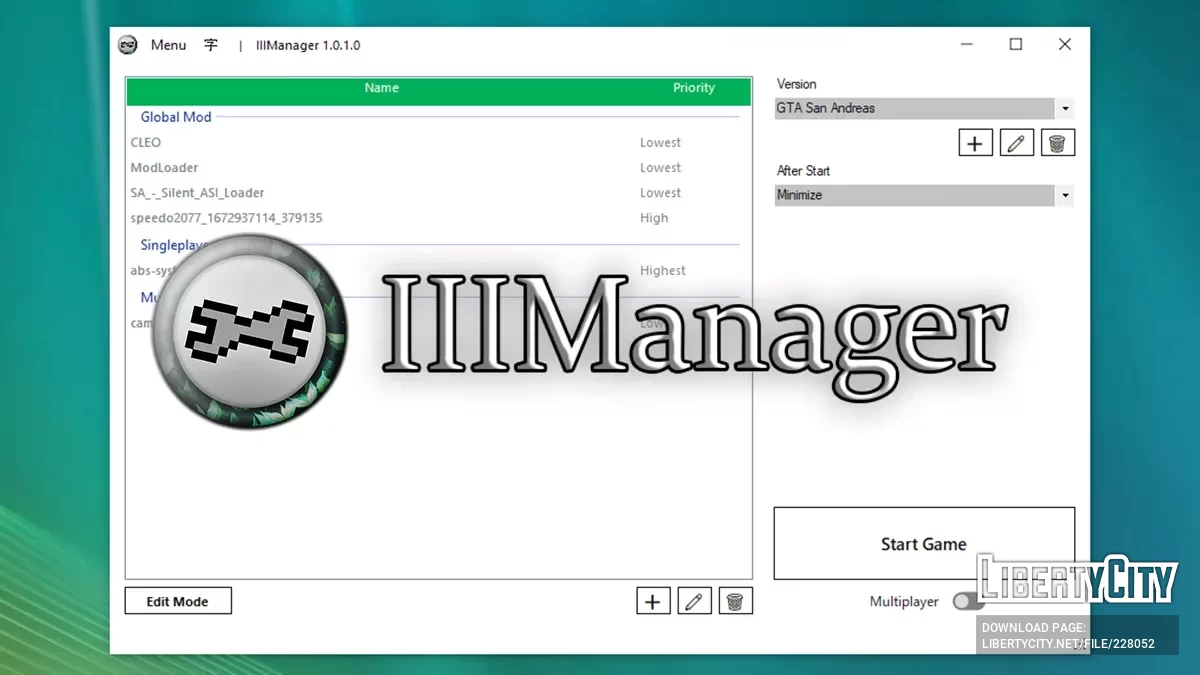The image size is (1200, 675).
Task: Click the plus icon to add a new mod
Action: [x=653, y=600]
